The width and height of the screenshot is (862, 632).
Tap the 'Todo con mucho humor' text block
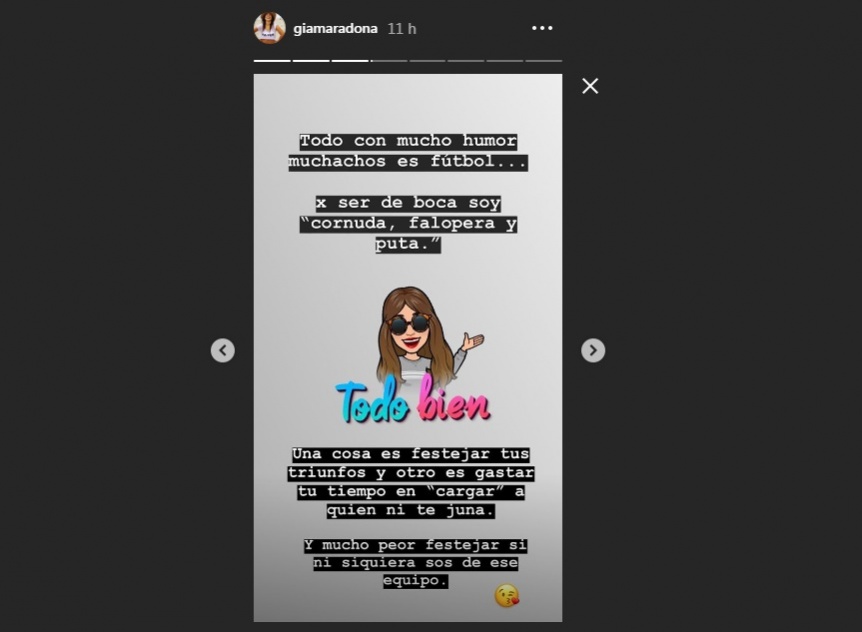coord(408,151)
